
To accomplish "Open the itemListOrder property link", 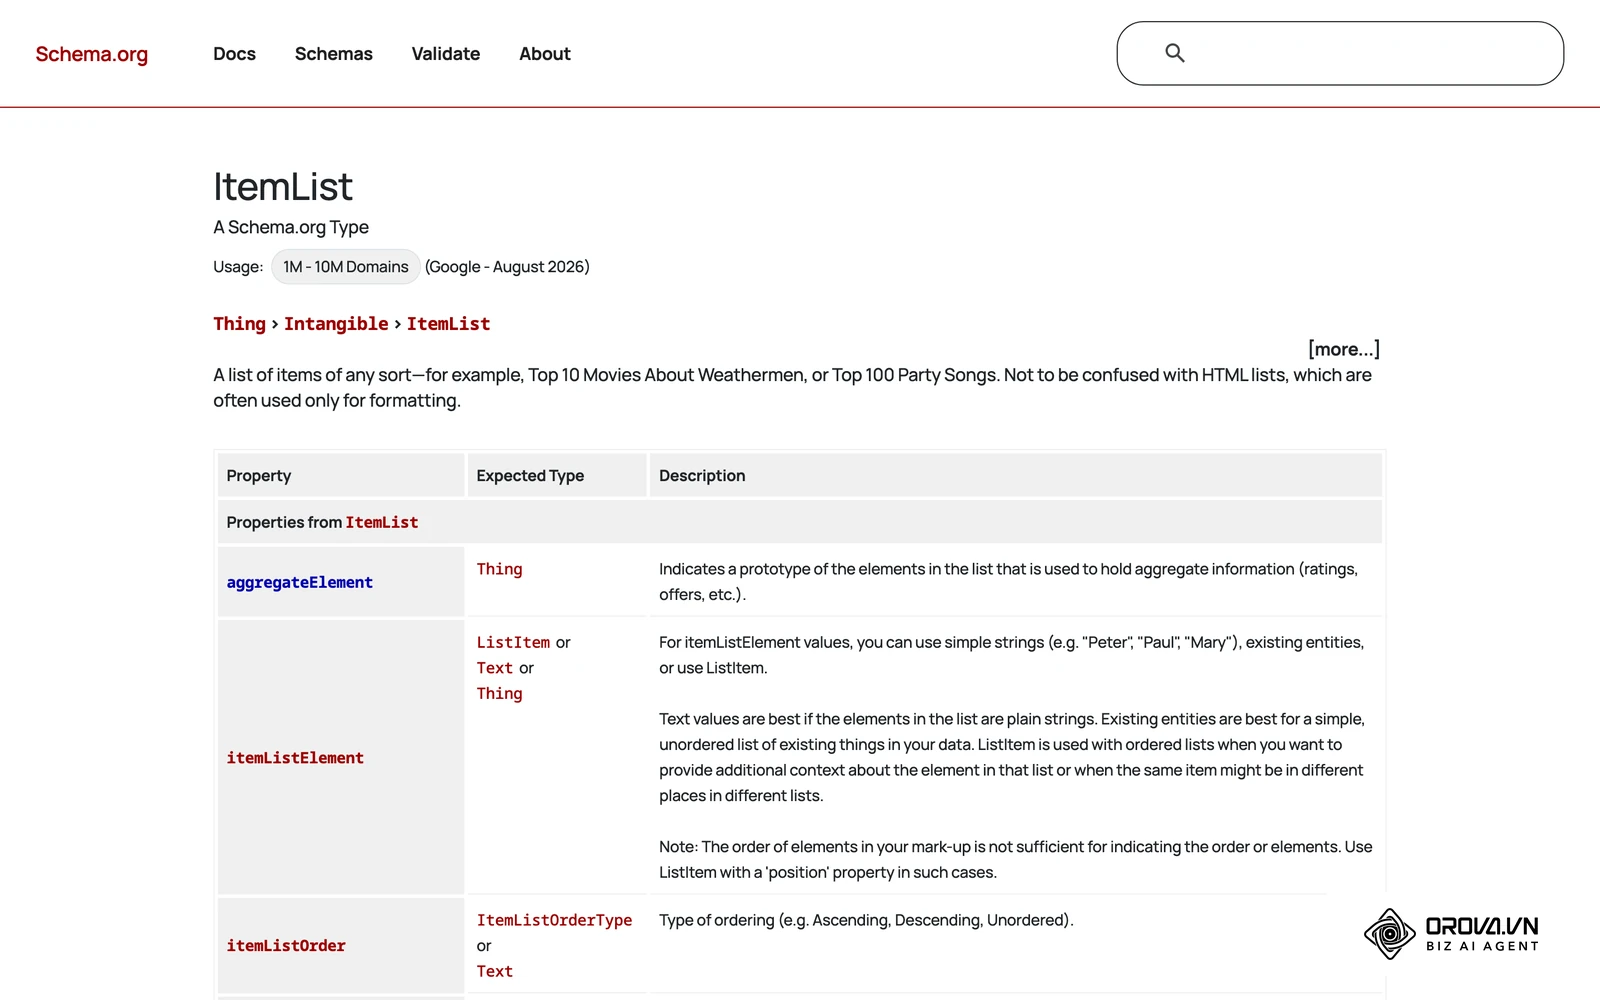I will 286,945.
